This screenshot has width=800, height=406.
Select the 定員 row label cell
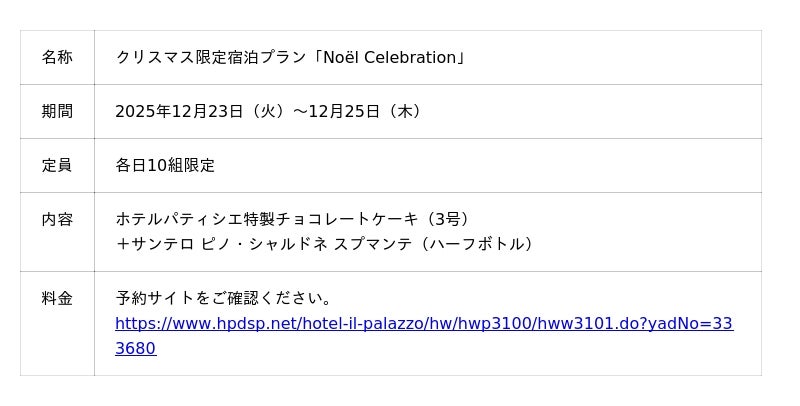[x=57, y=166]
